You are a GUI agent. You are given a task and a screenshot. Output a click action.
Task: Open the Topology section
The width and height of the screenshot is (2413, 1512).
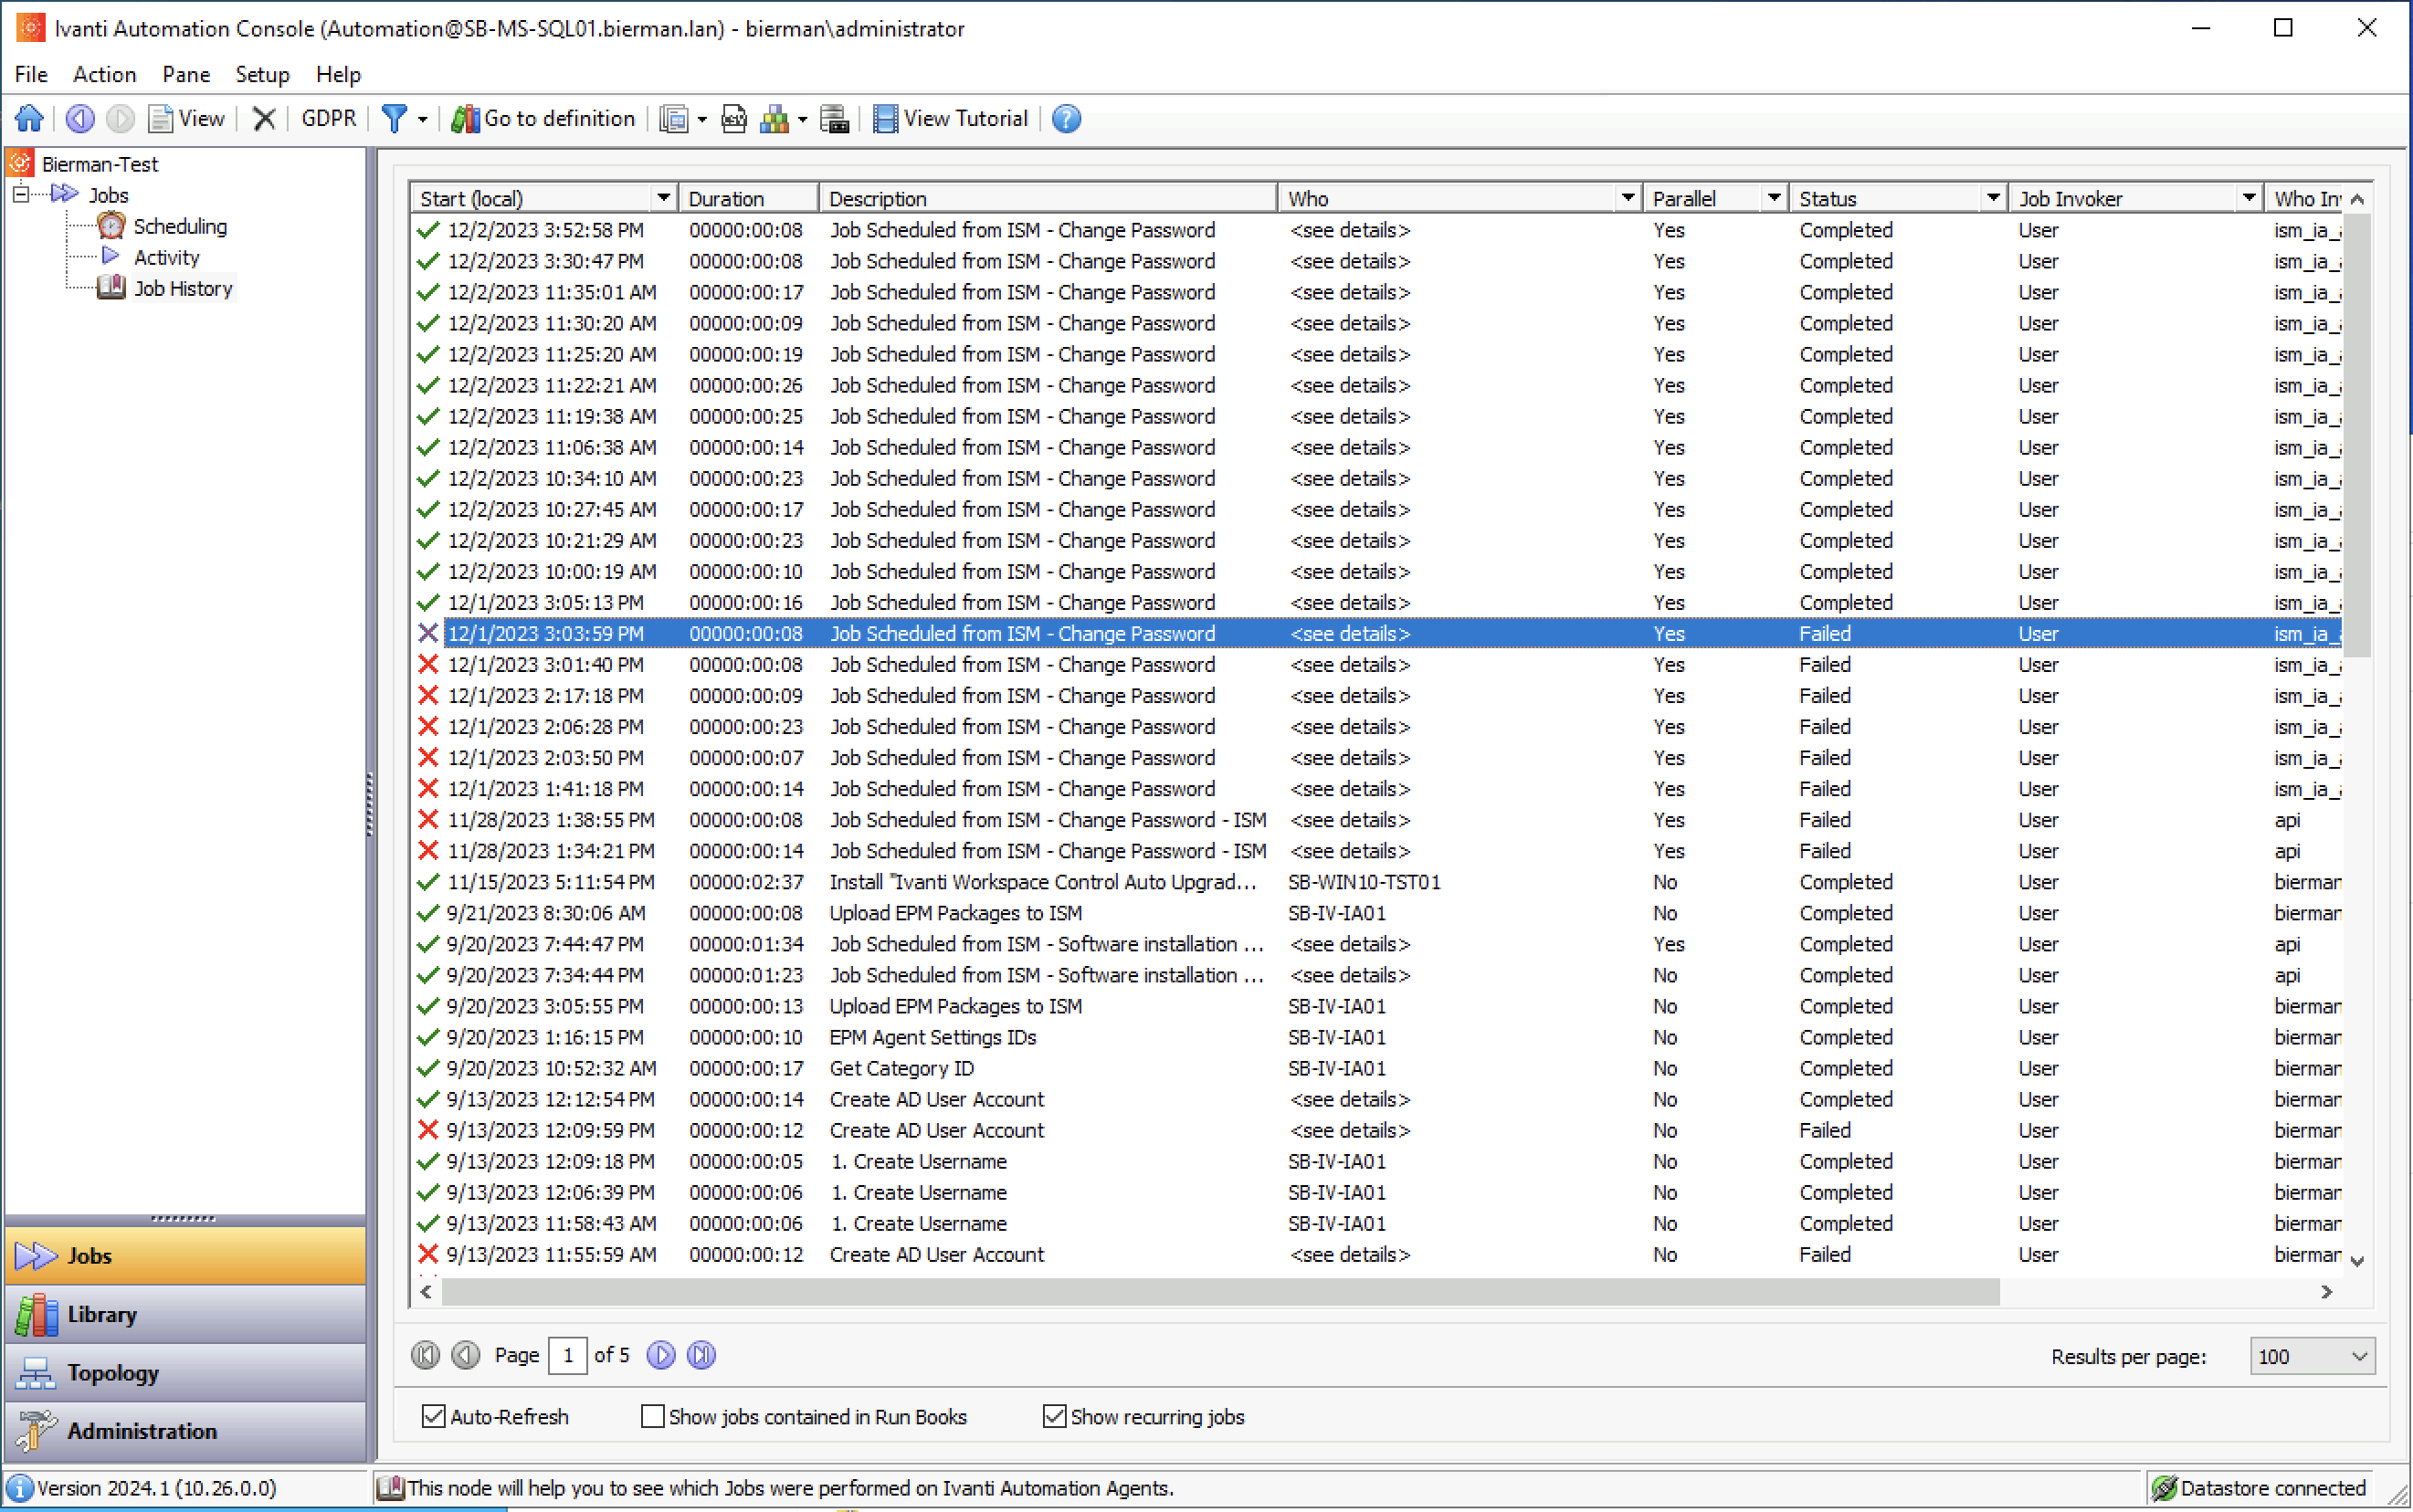(185, 1373)
